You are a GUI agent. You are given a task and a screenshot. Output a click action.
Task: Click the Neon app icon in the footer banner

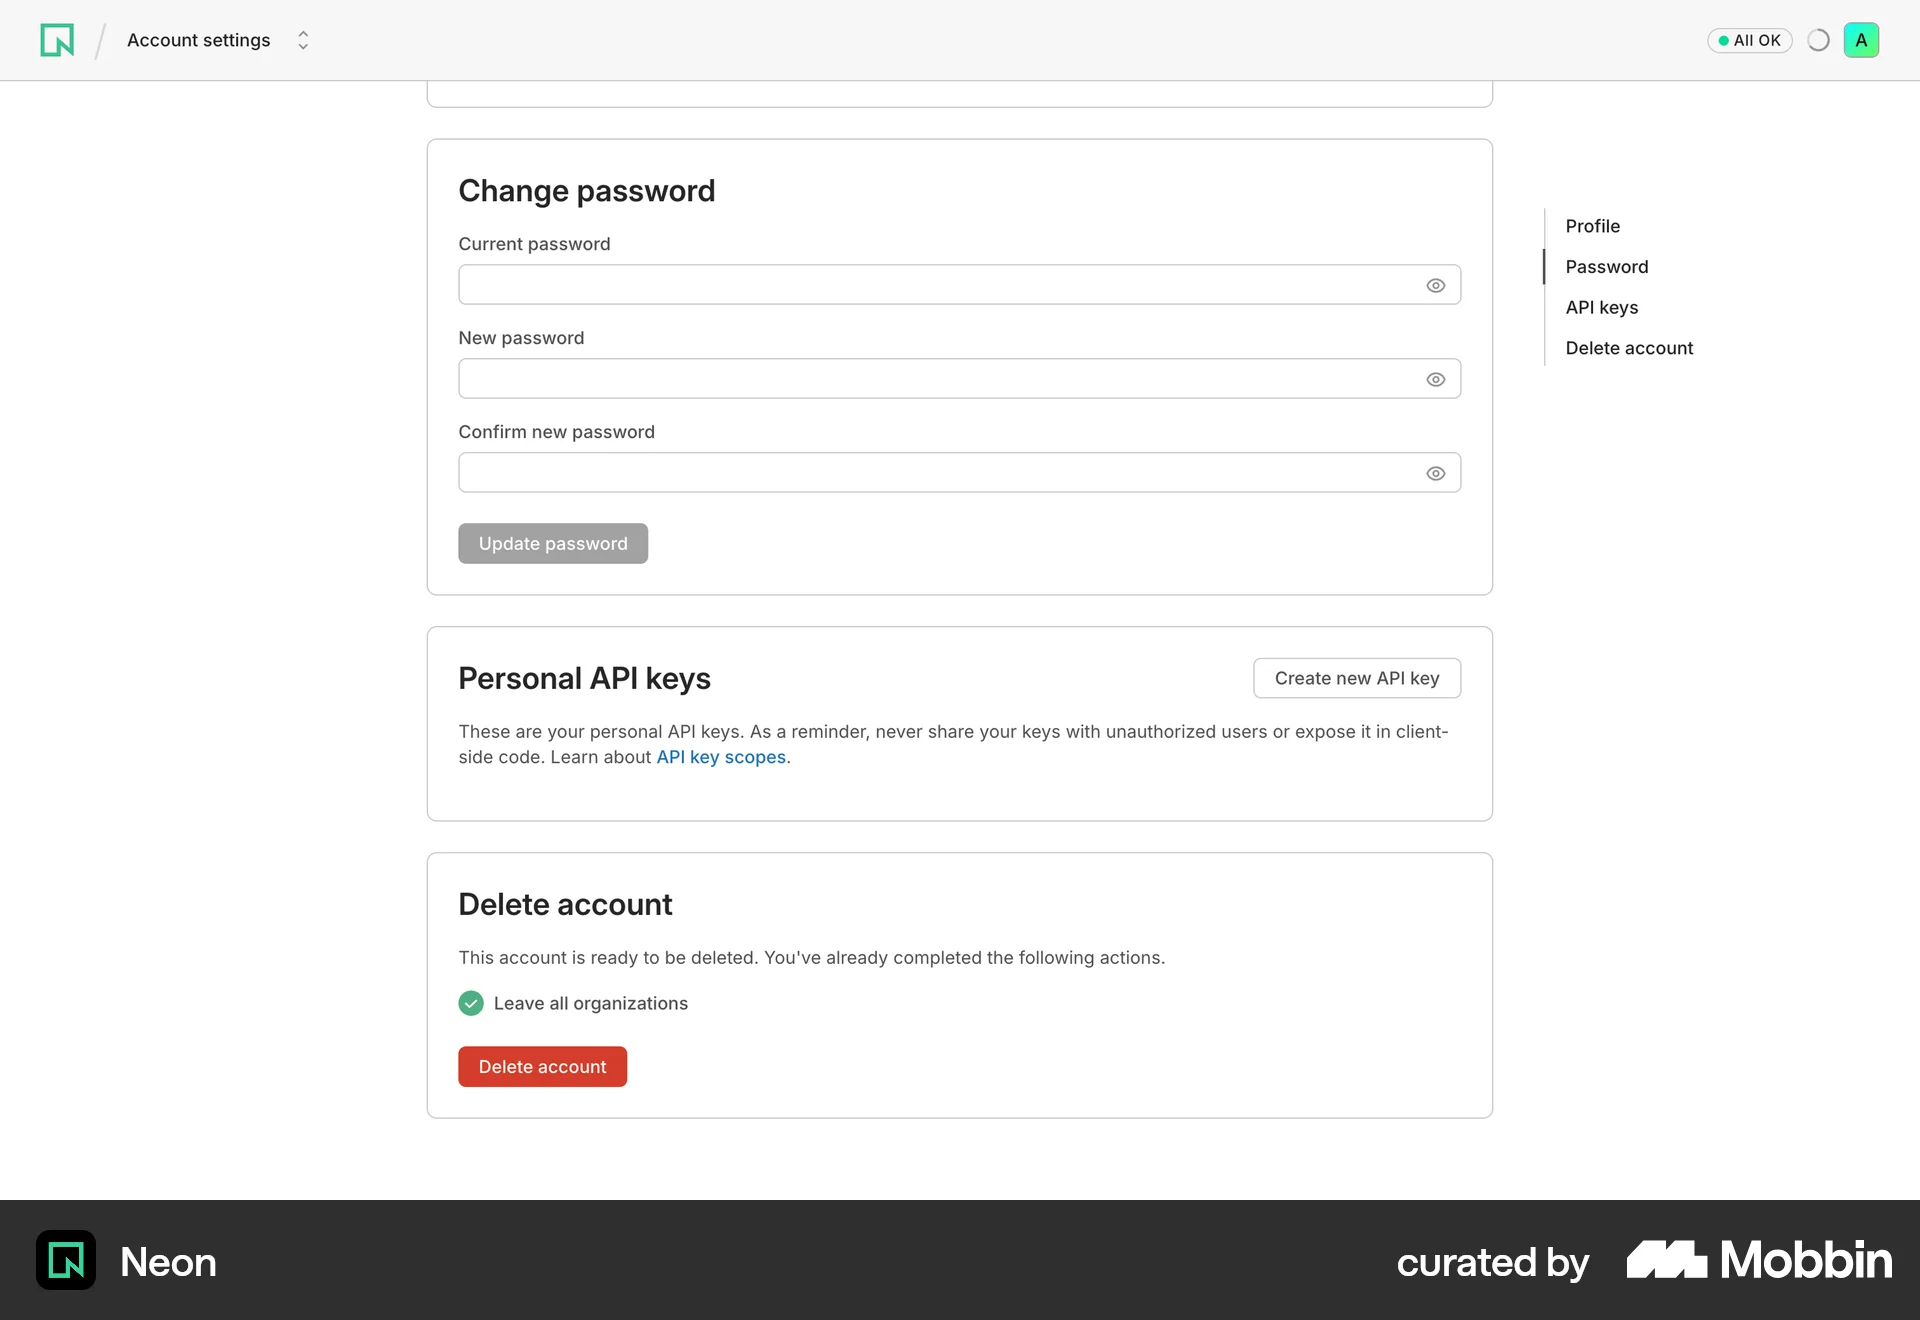click(x=66, y=1260)
